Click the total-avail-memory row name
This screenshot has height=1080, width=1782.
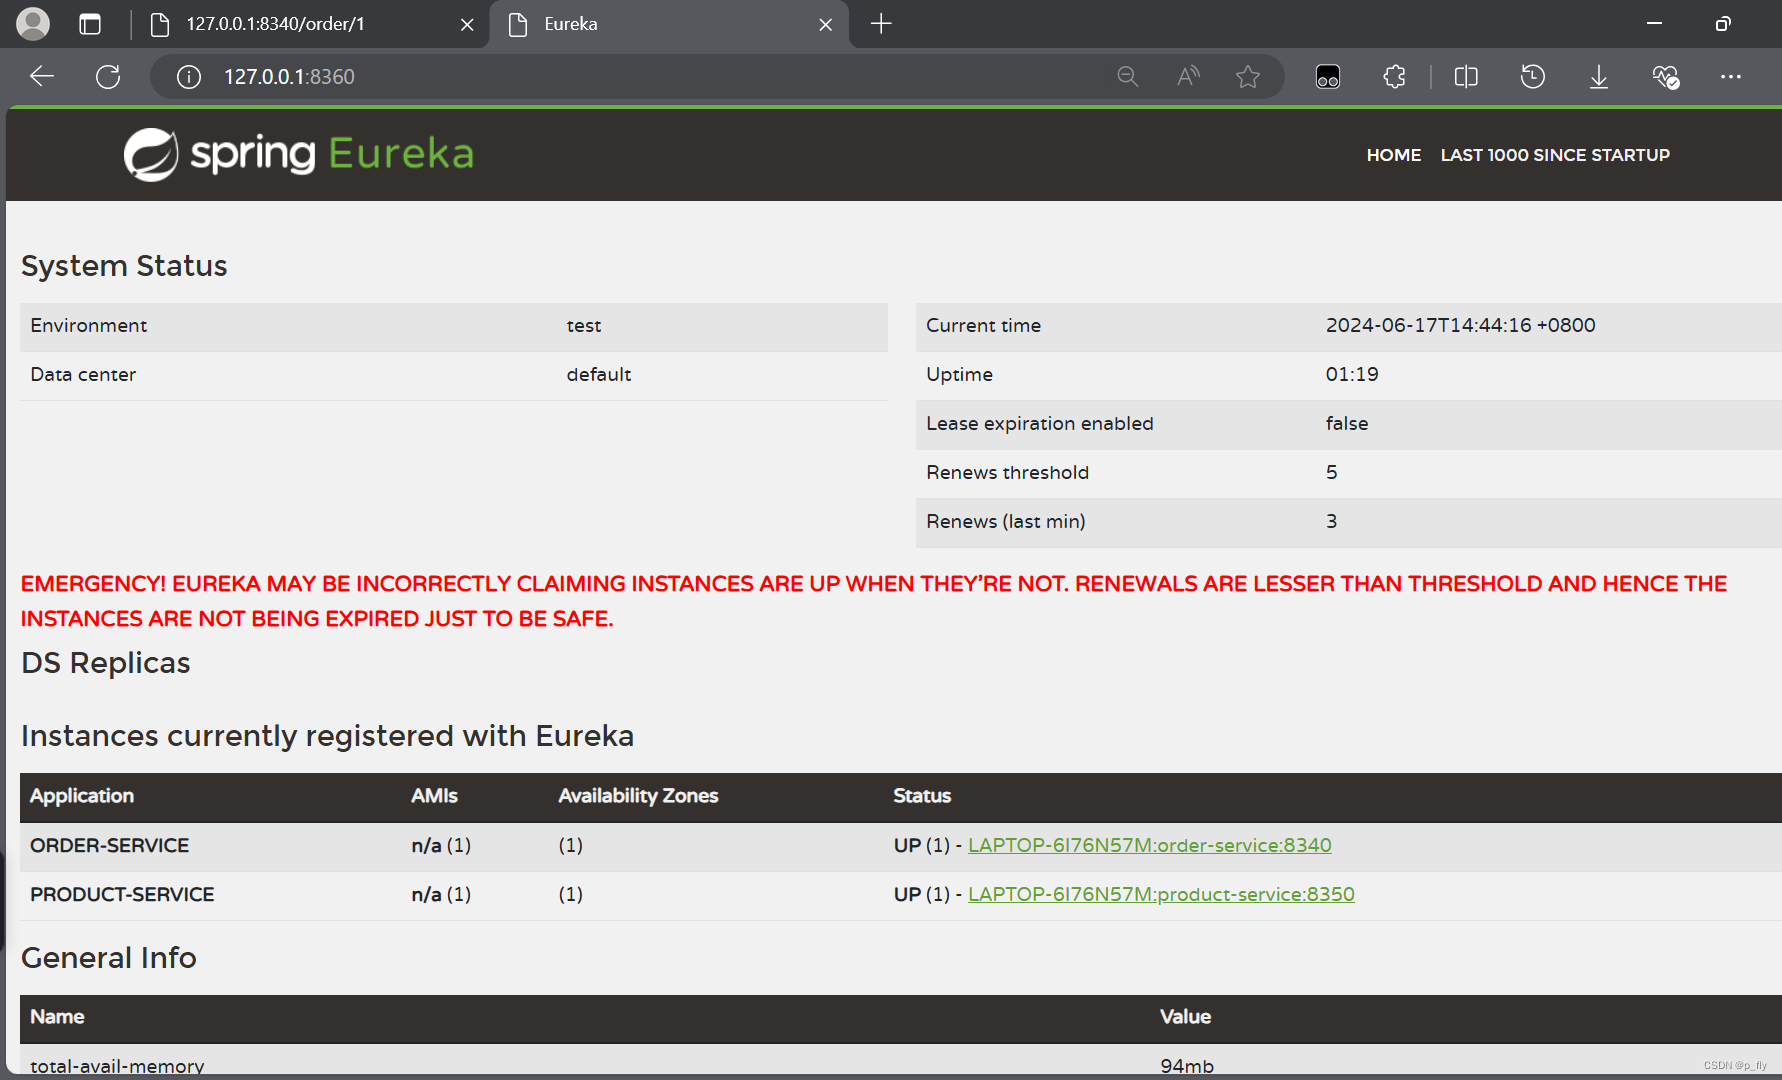click(117, 1065)
